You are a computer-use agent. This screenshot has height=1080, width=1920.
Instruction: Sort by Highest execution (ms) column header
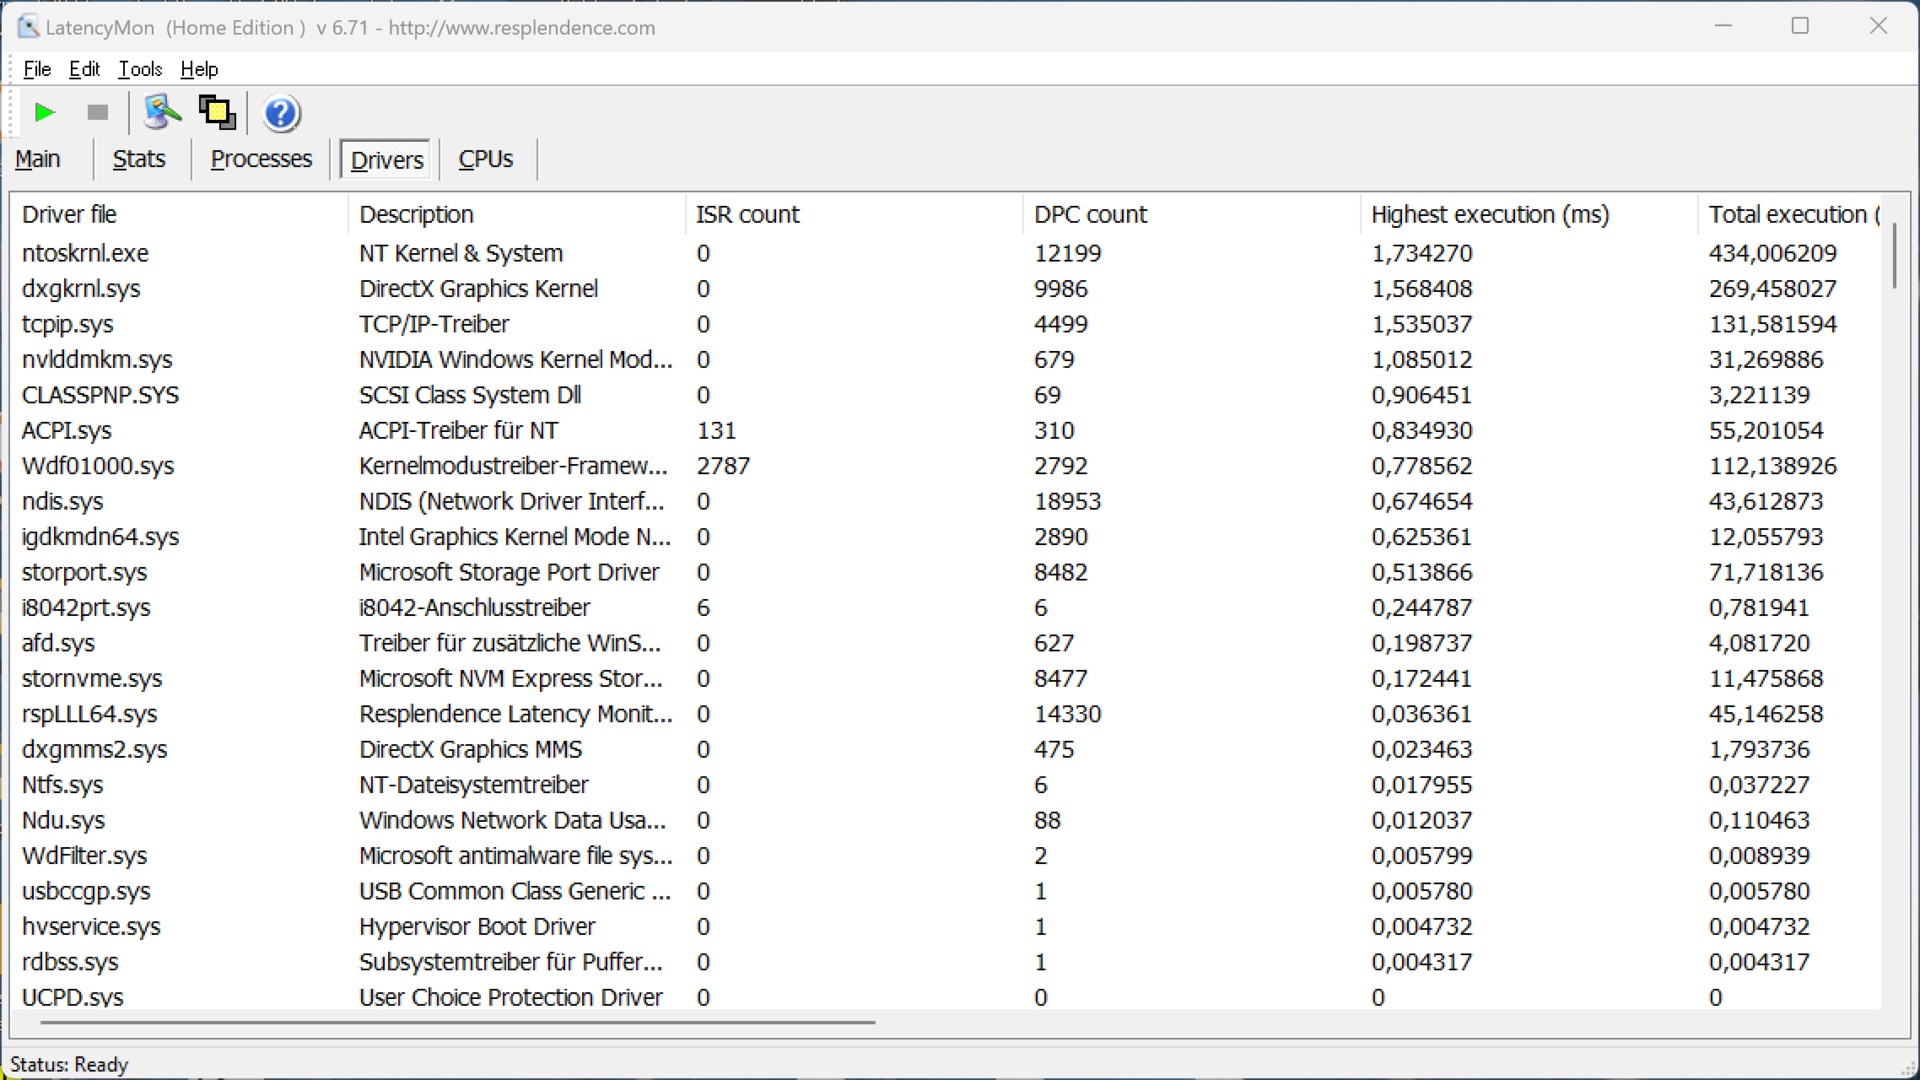coord(1490,214)
